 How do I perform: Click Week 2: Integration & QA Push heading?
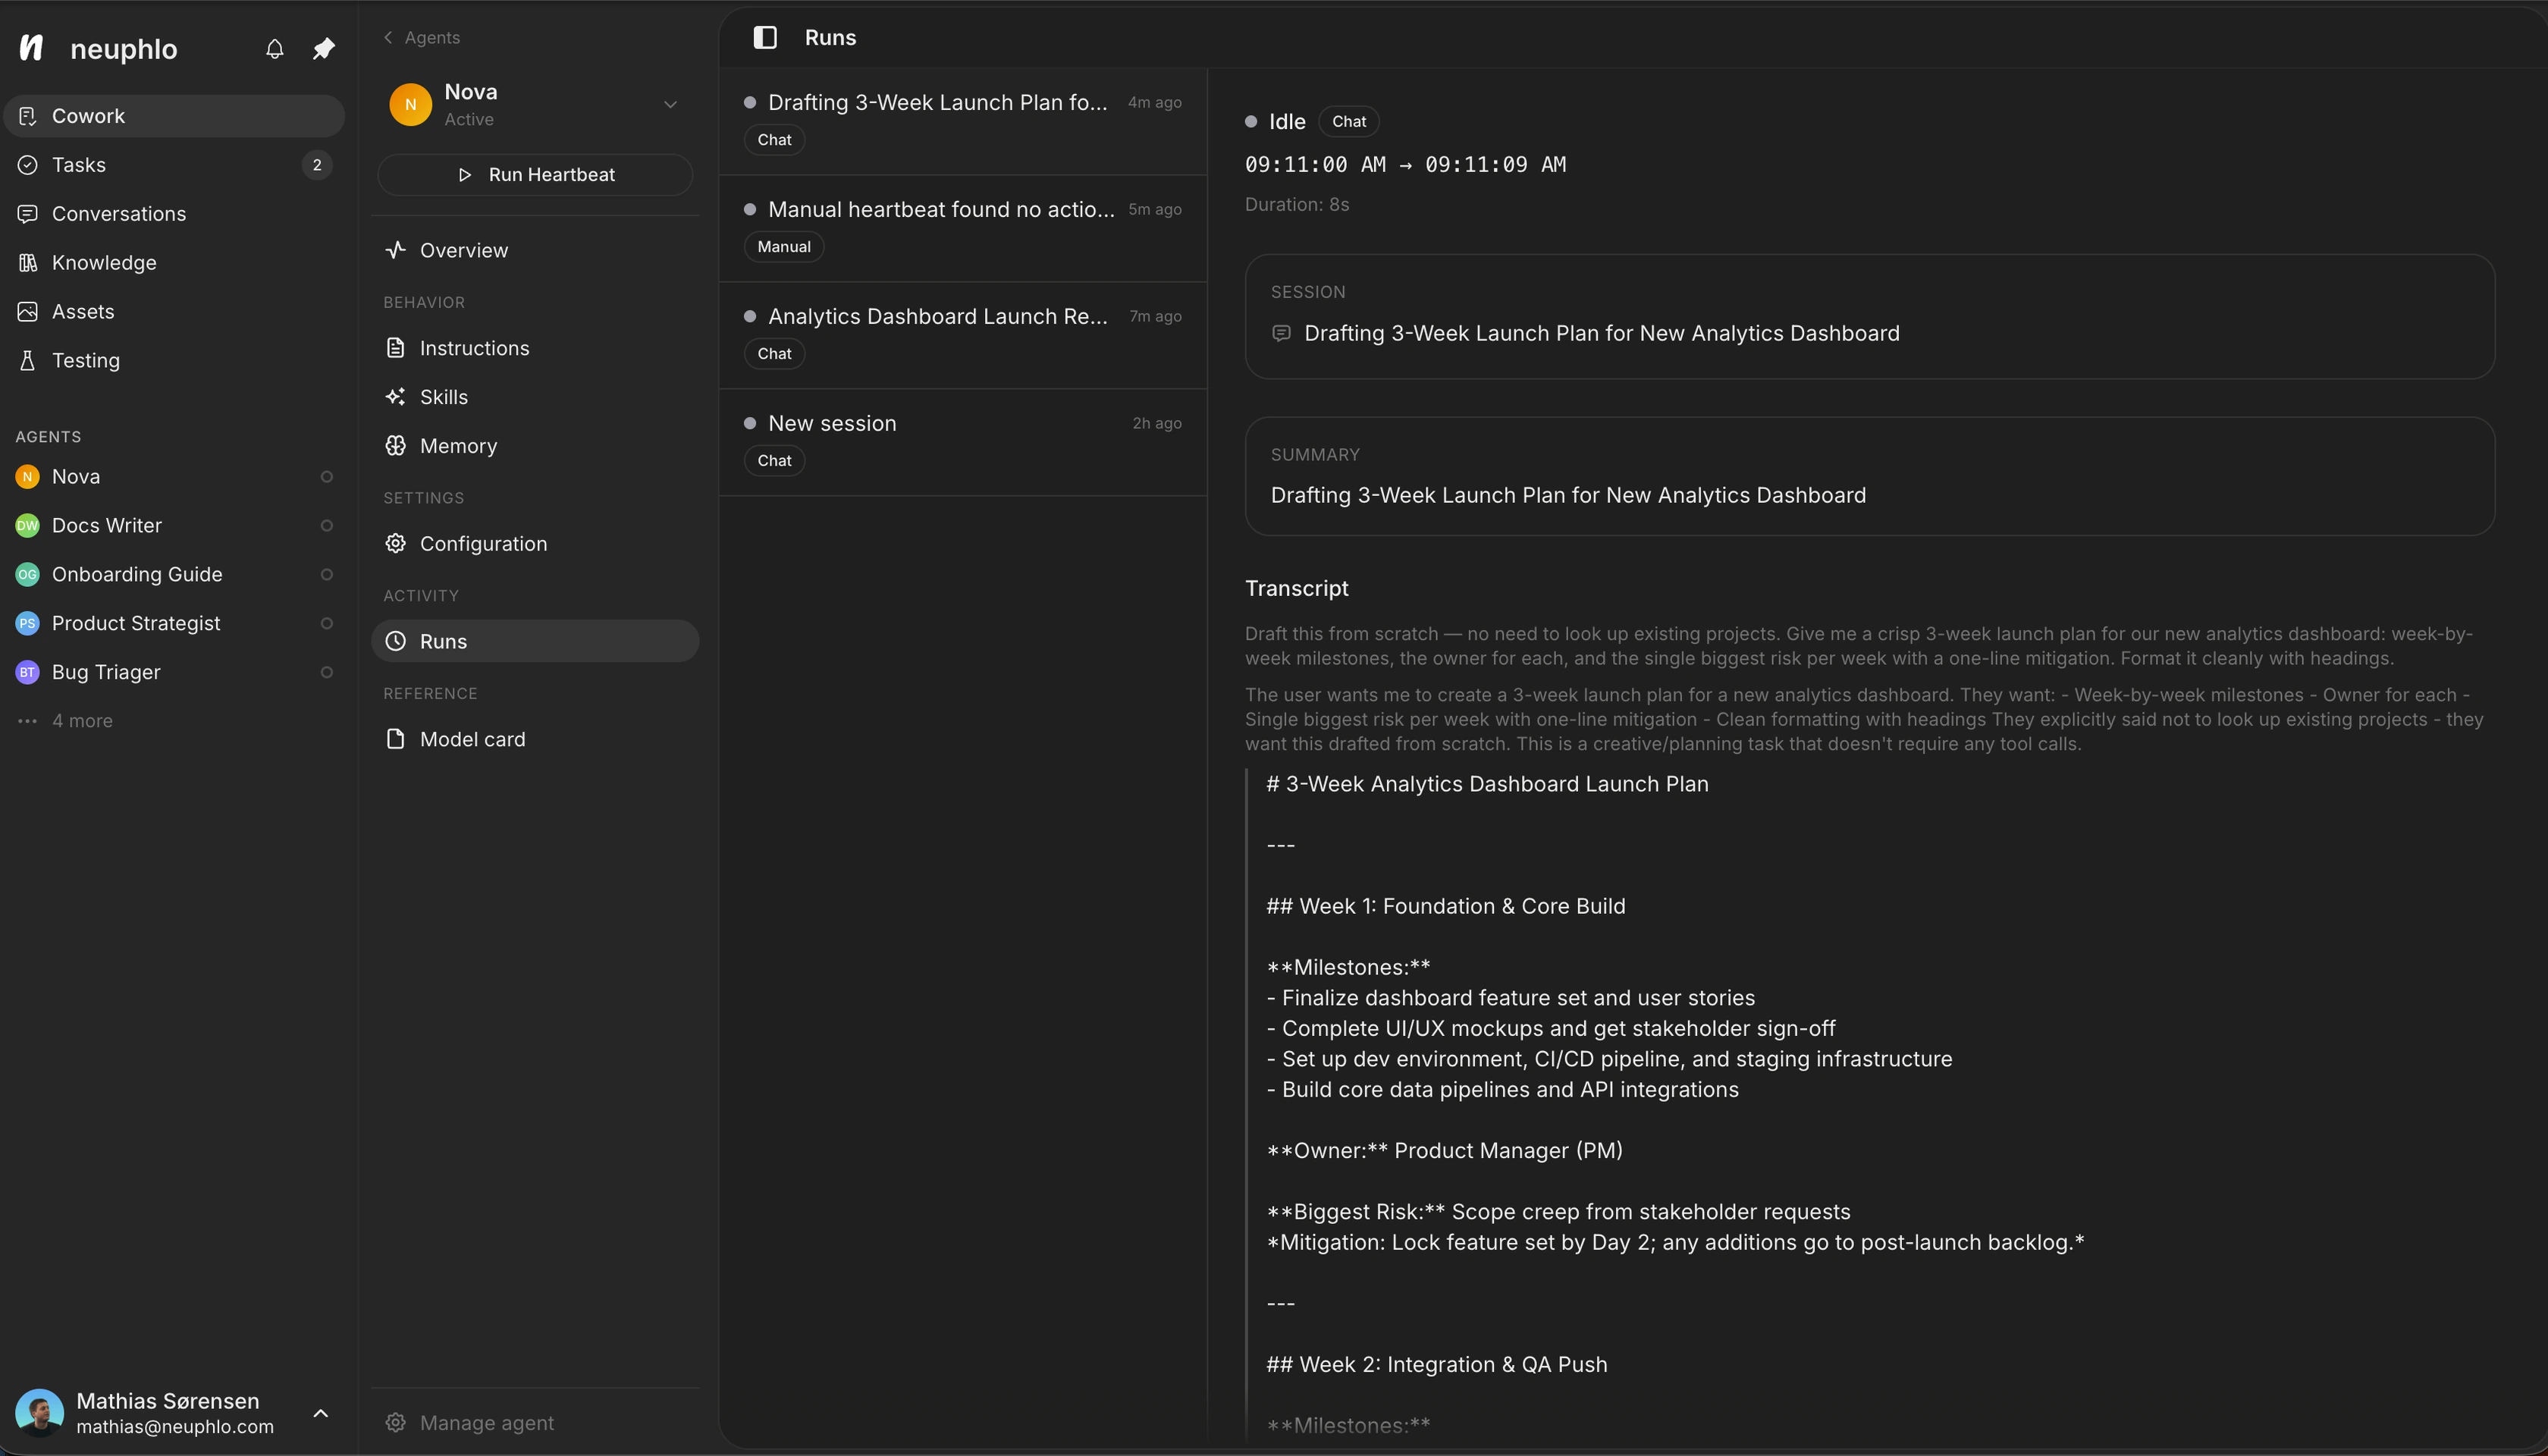tap(1437, 1365)
